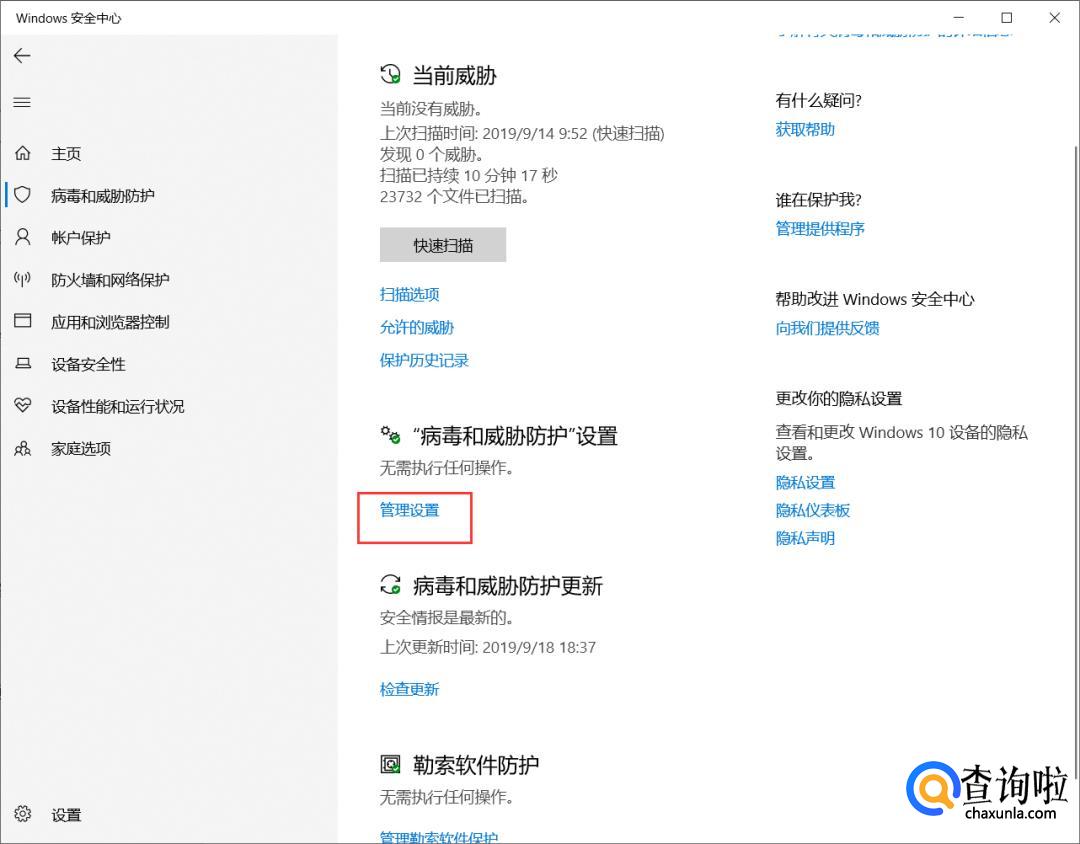Click the protection updates refresh icon

391,585
